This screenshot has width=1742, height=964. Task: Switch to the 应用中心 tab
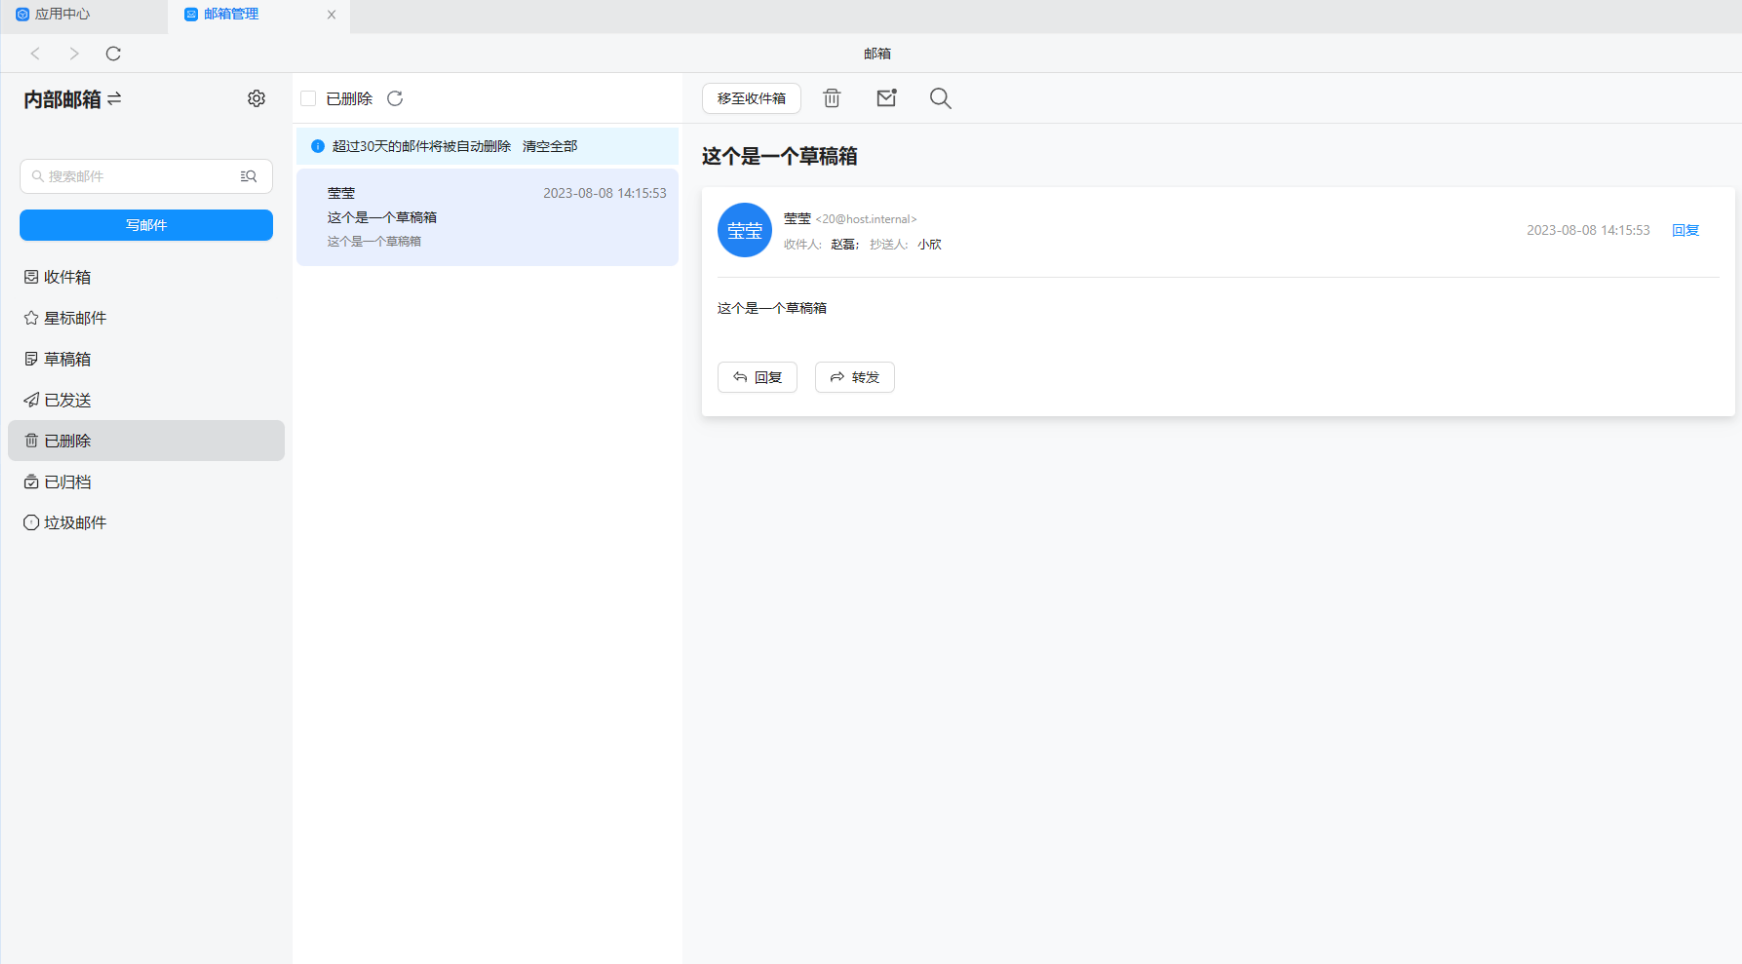pos(62,14)
